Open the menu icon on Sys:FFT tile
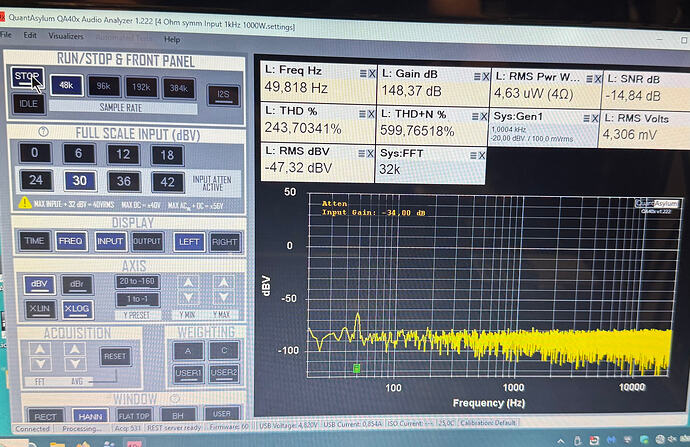The image size is (690, 447). click(473, 155)
